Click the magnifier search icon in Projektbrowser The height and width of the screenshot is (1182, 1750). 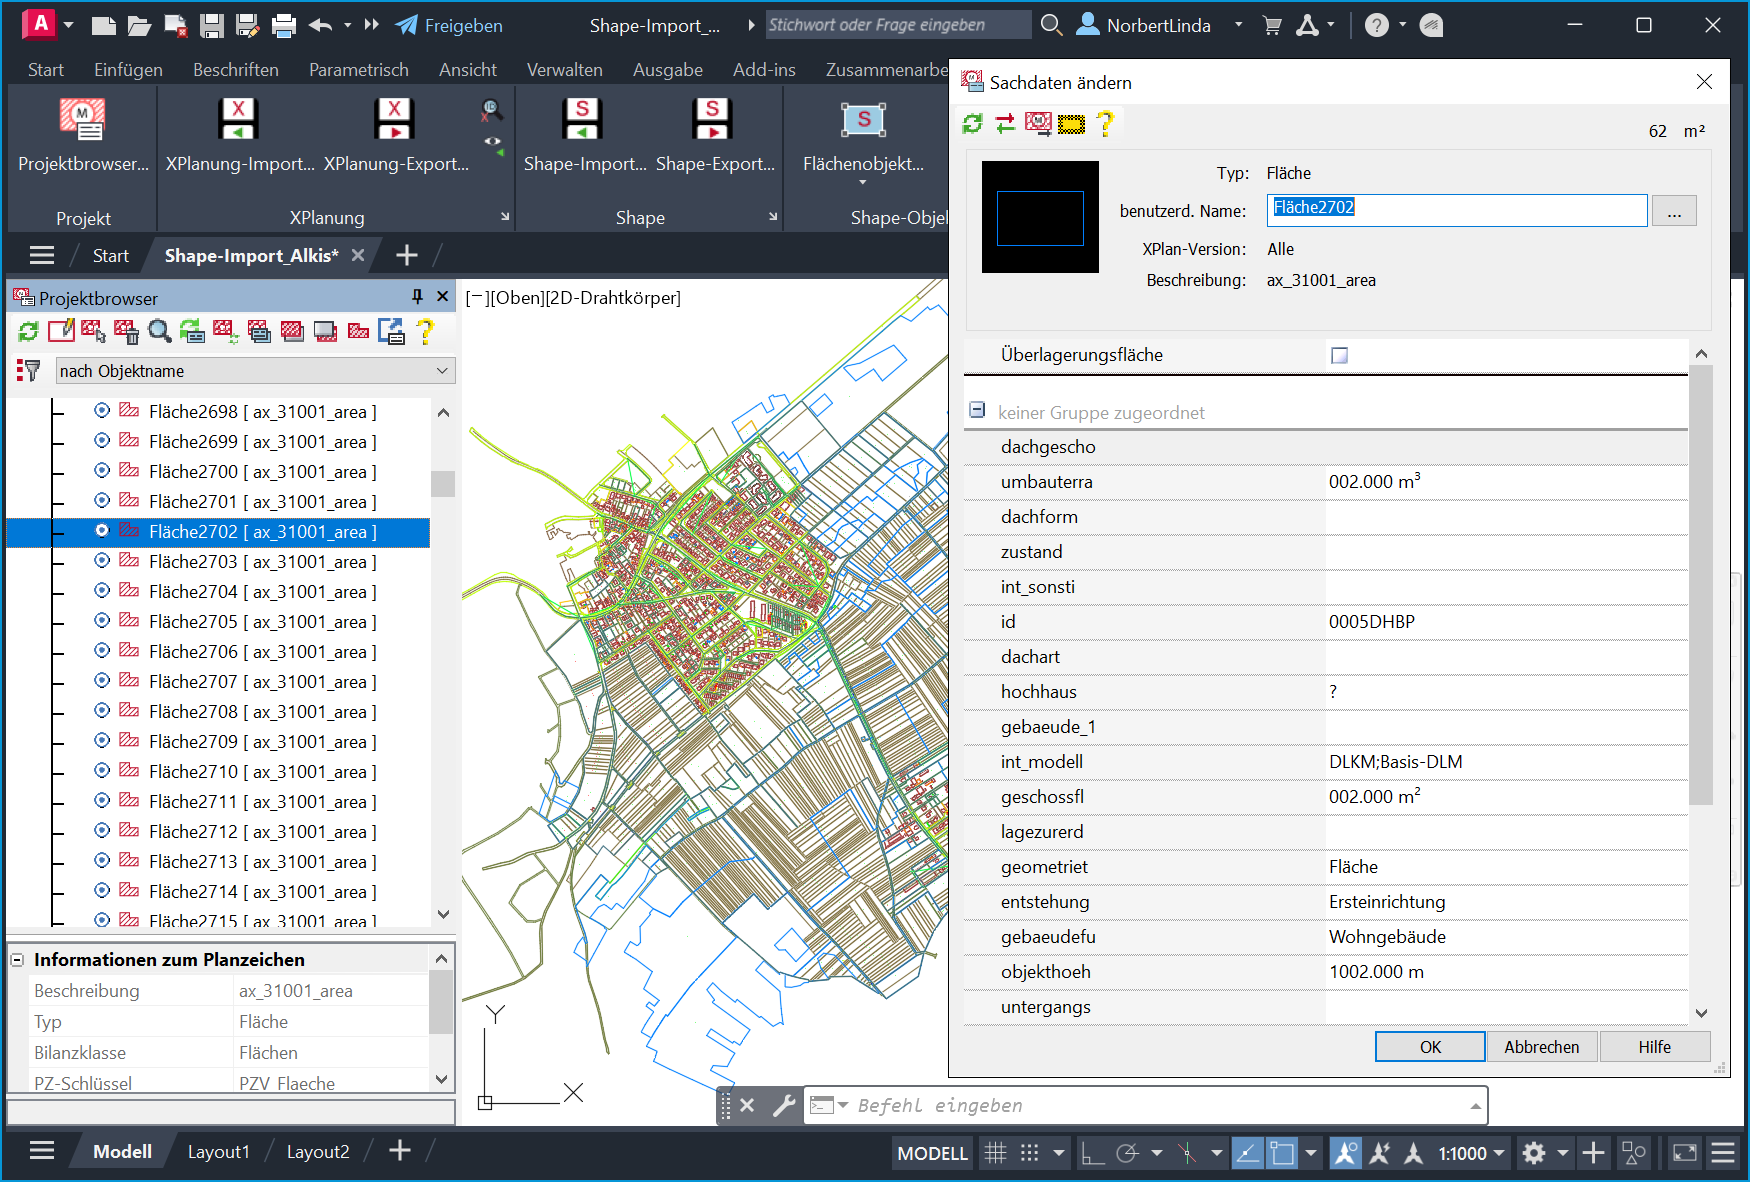point(159,332)
